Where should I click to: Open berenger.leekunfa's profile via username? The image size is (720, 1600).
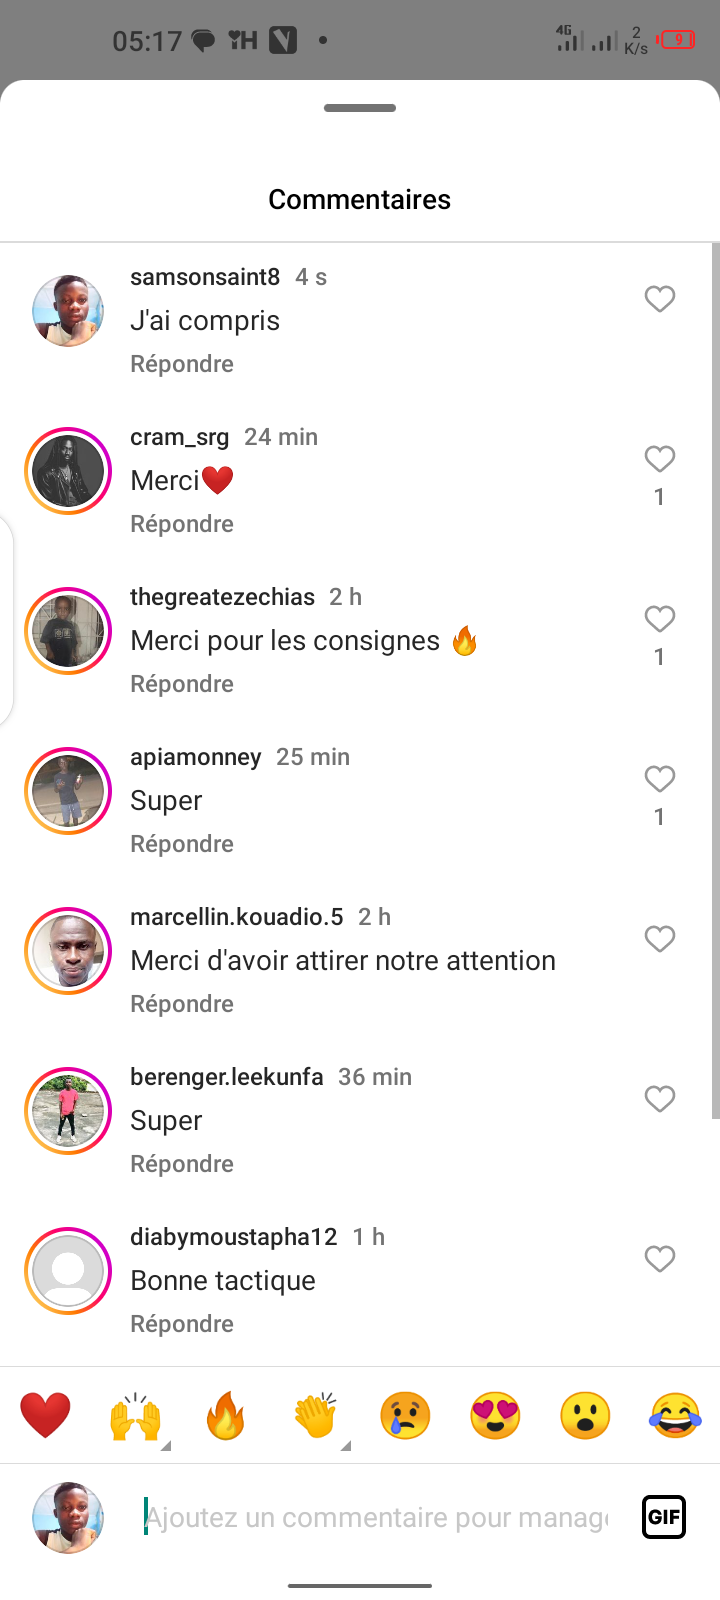pos(227,1077)
